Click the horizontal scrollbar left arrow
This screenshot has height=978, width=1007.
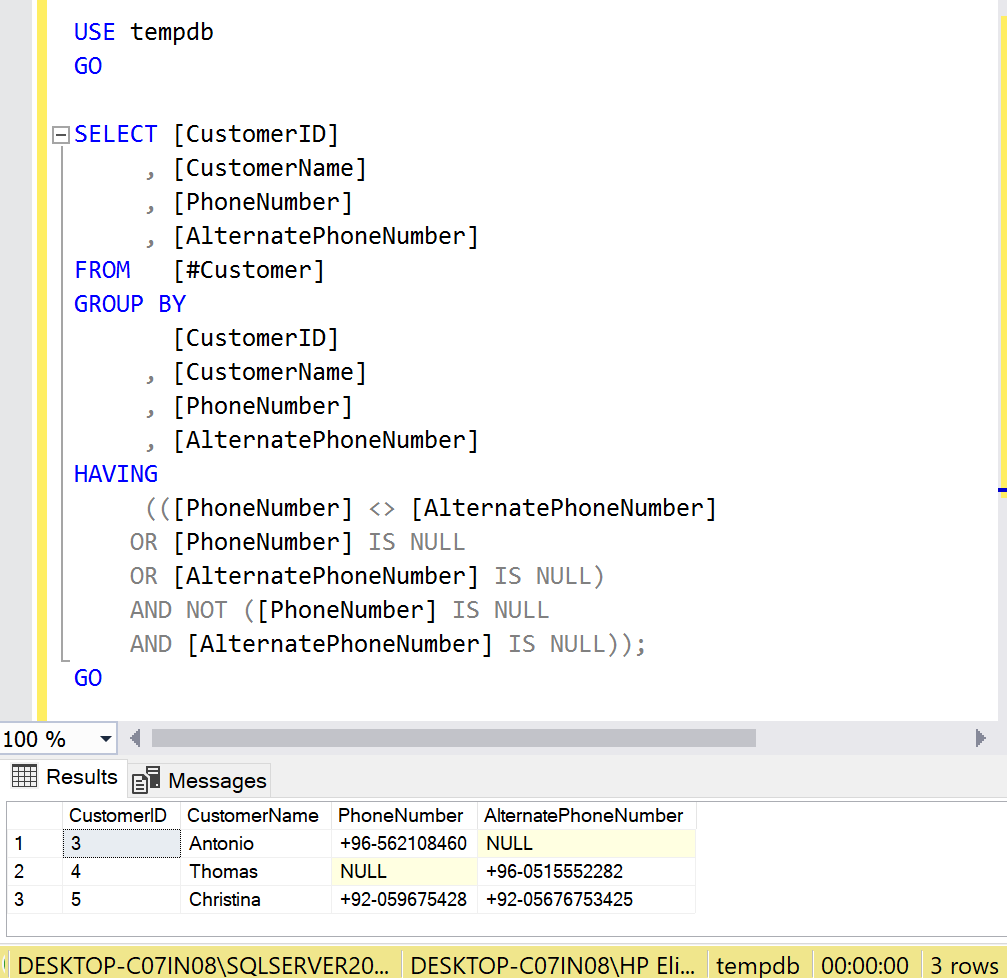136,739
